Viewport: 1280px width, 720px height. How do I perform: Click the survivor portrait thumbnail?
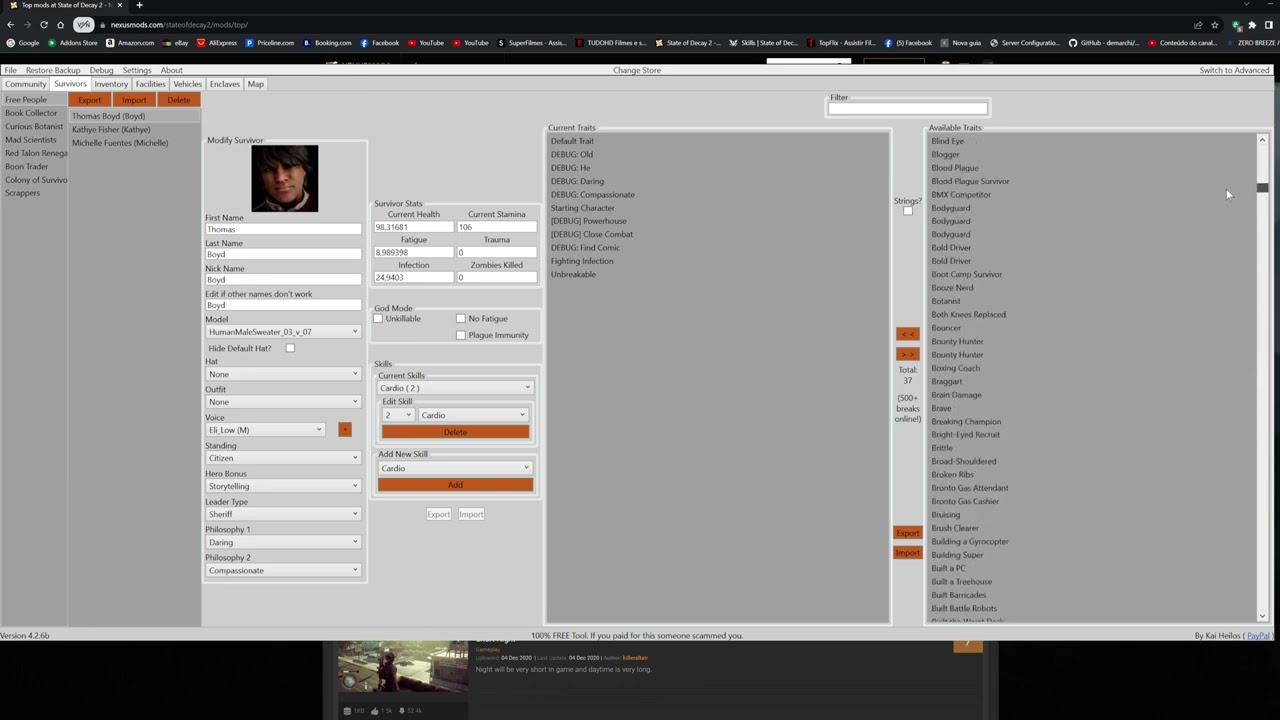click(x=285, y=179)
